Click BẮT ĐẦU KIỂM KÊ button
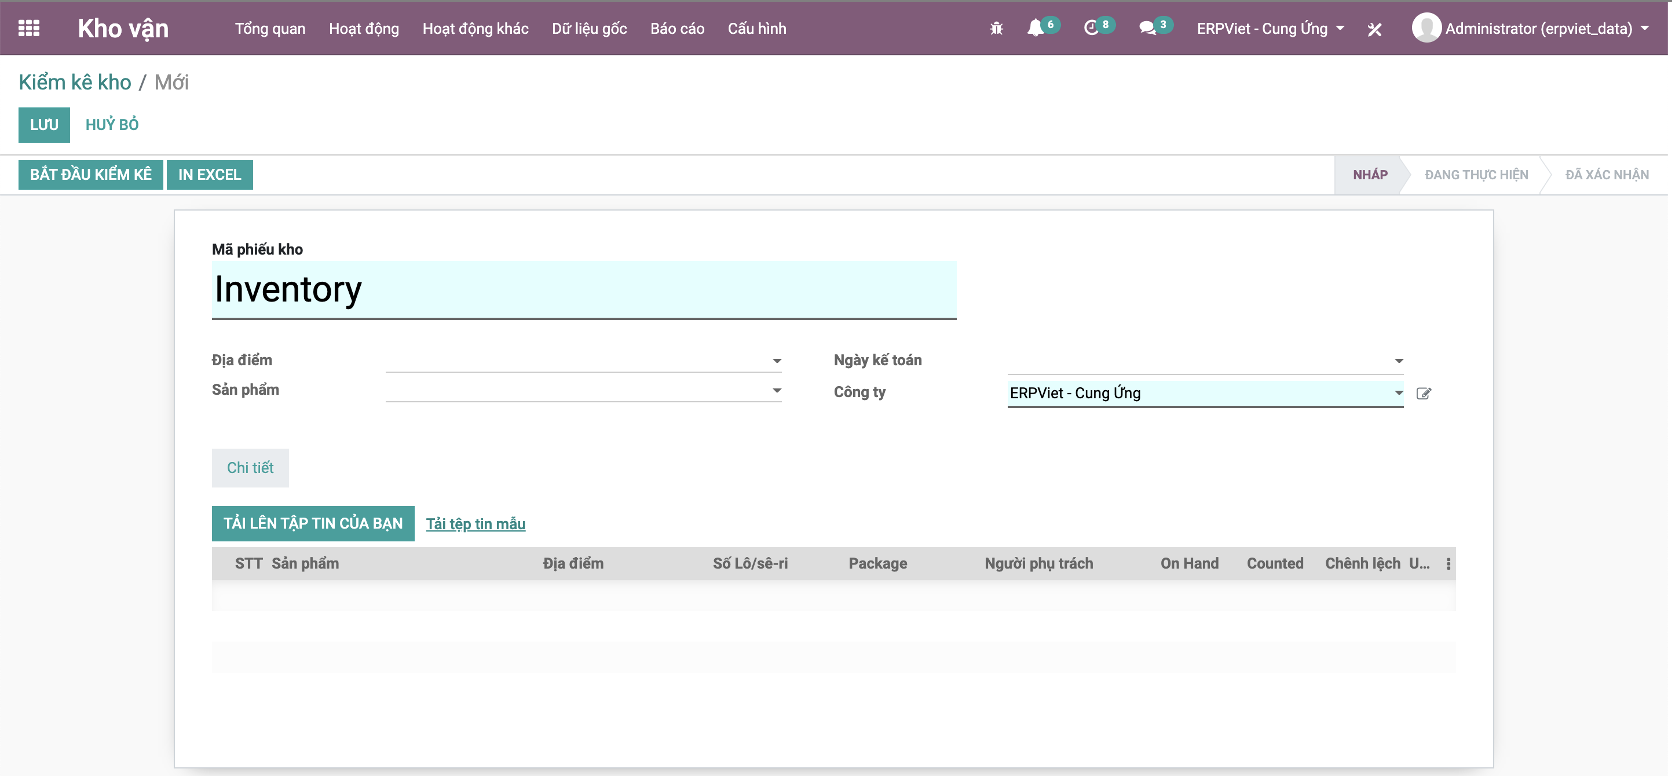This screenshot has height=776, width=1672. pos(91,175)
